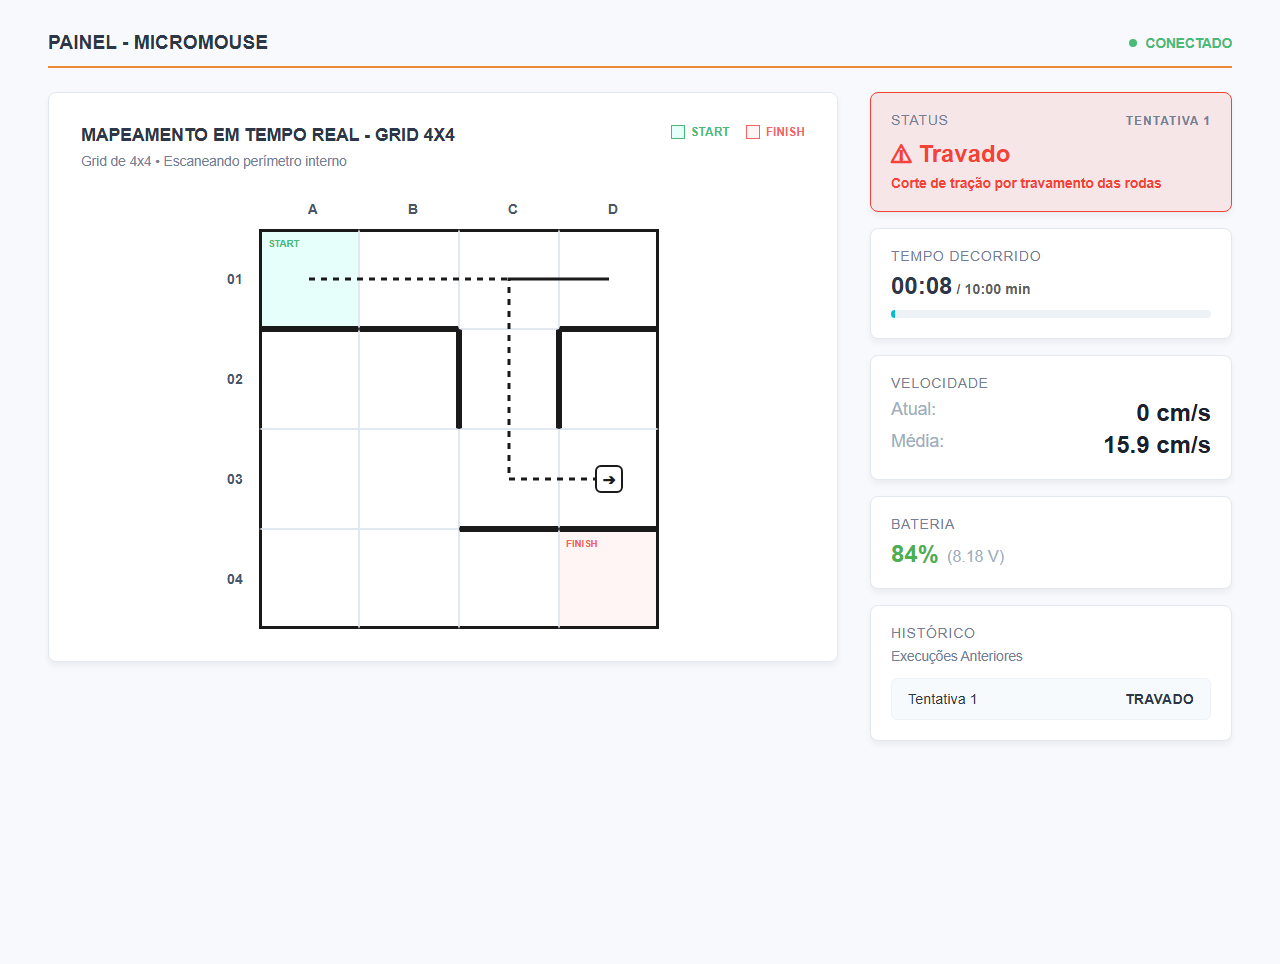The width and height of the screenshot is (1280, 964).
Task: Click the 84% battery level
Action: pos(914,554)
